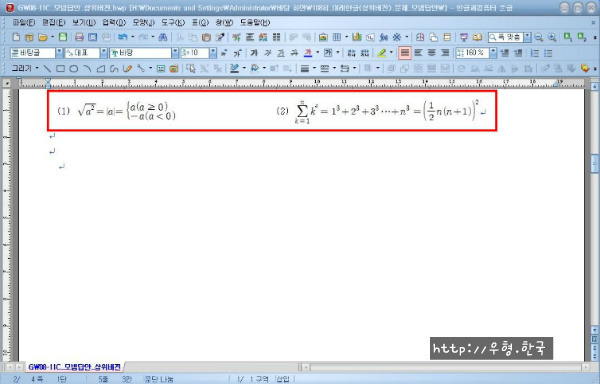
Task: Expand the 바탕글 style dropdown
Action: pos(59,53)
